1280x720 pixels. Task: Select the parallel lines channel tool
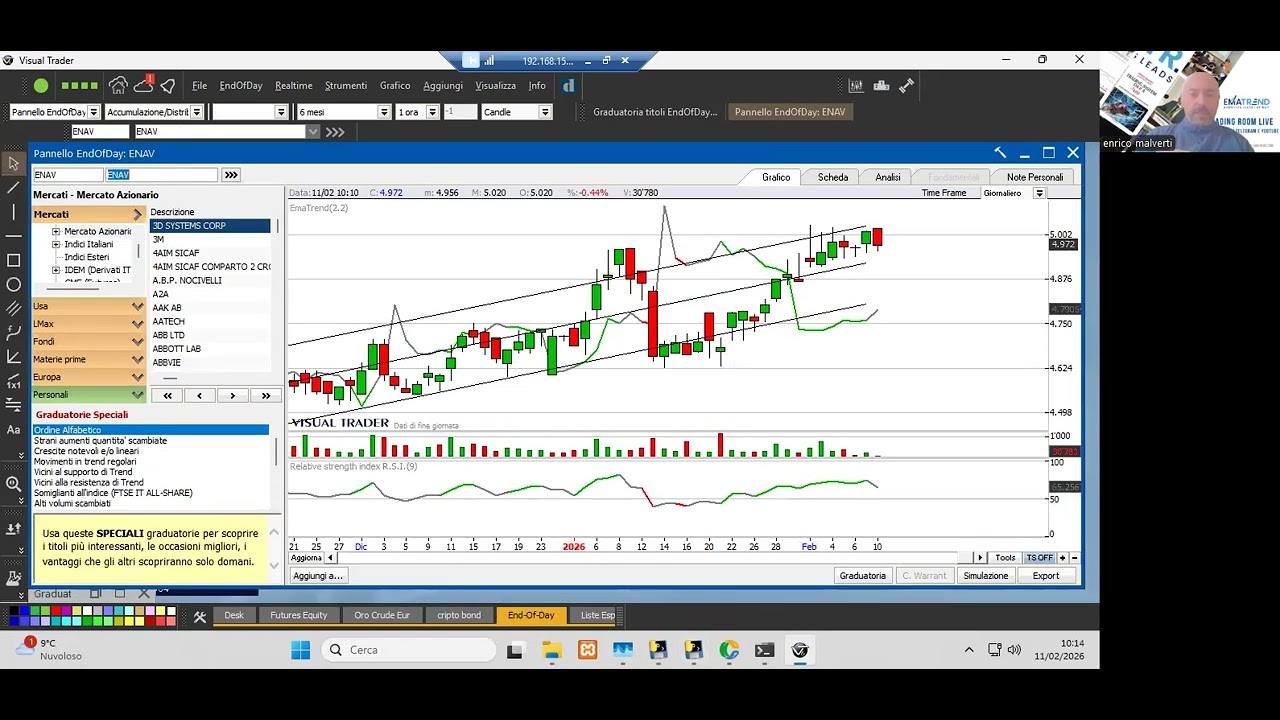click(x=13, y=309)
